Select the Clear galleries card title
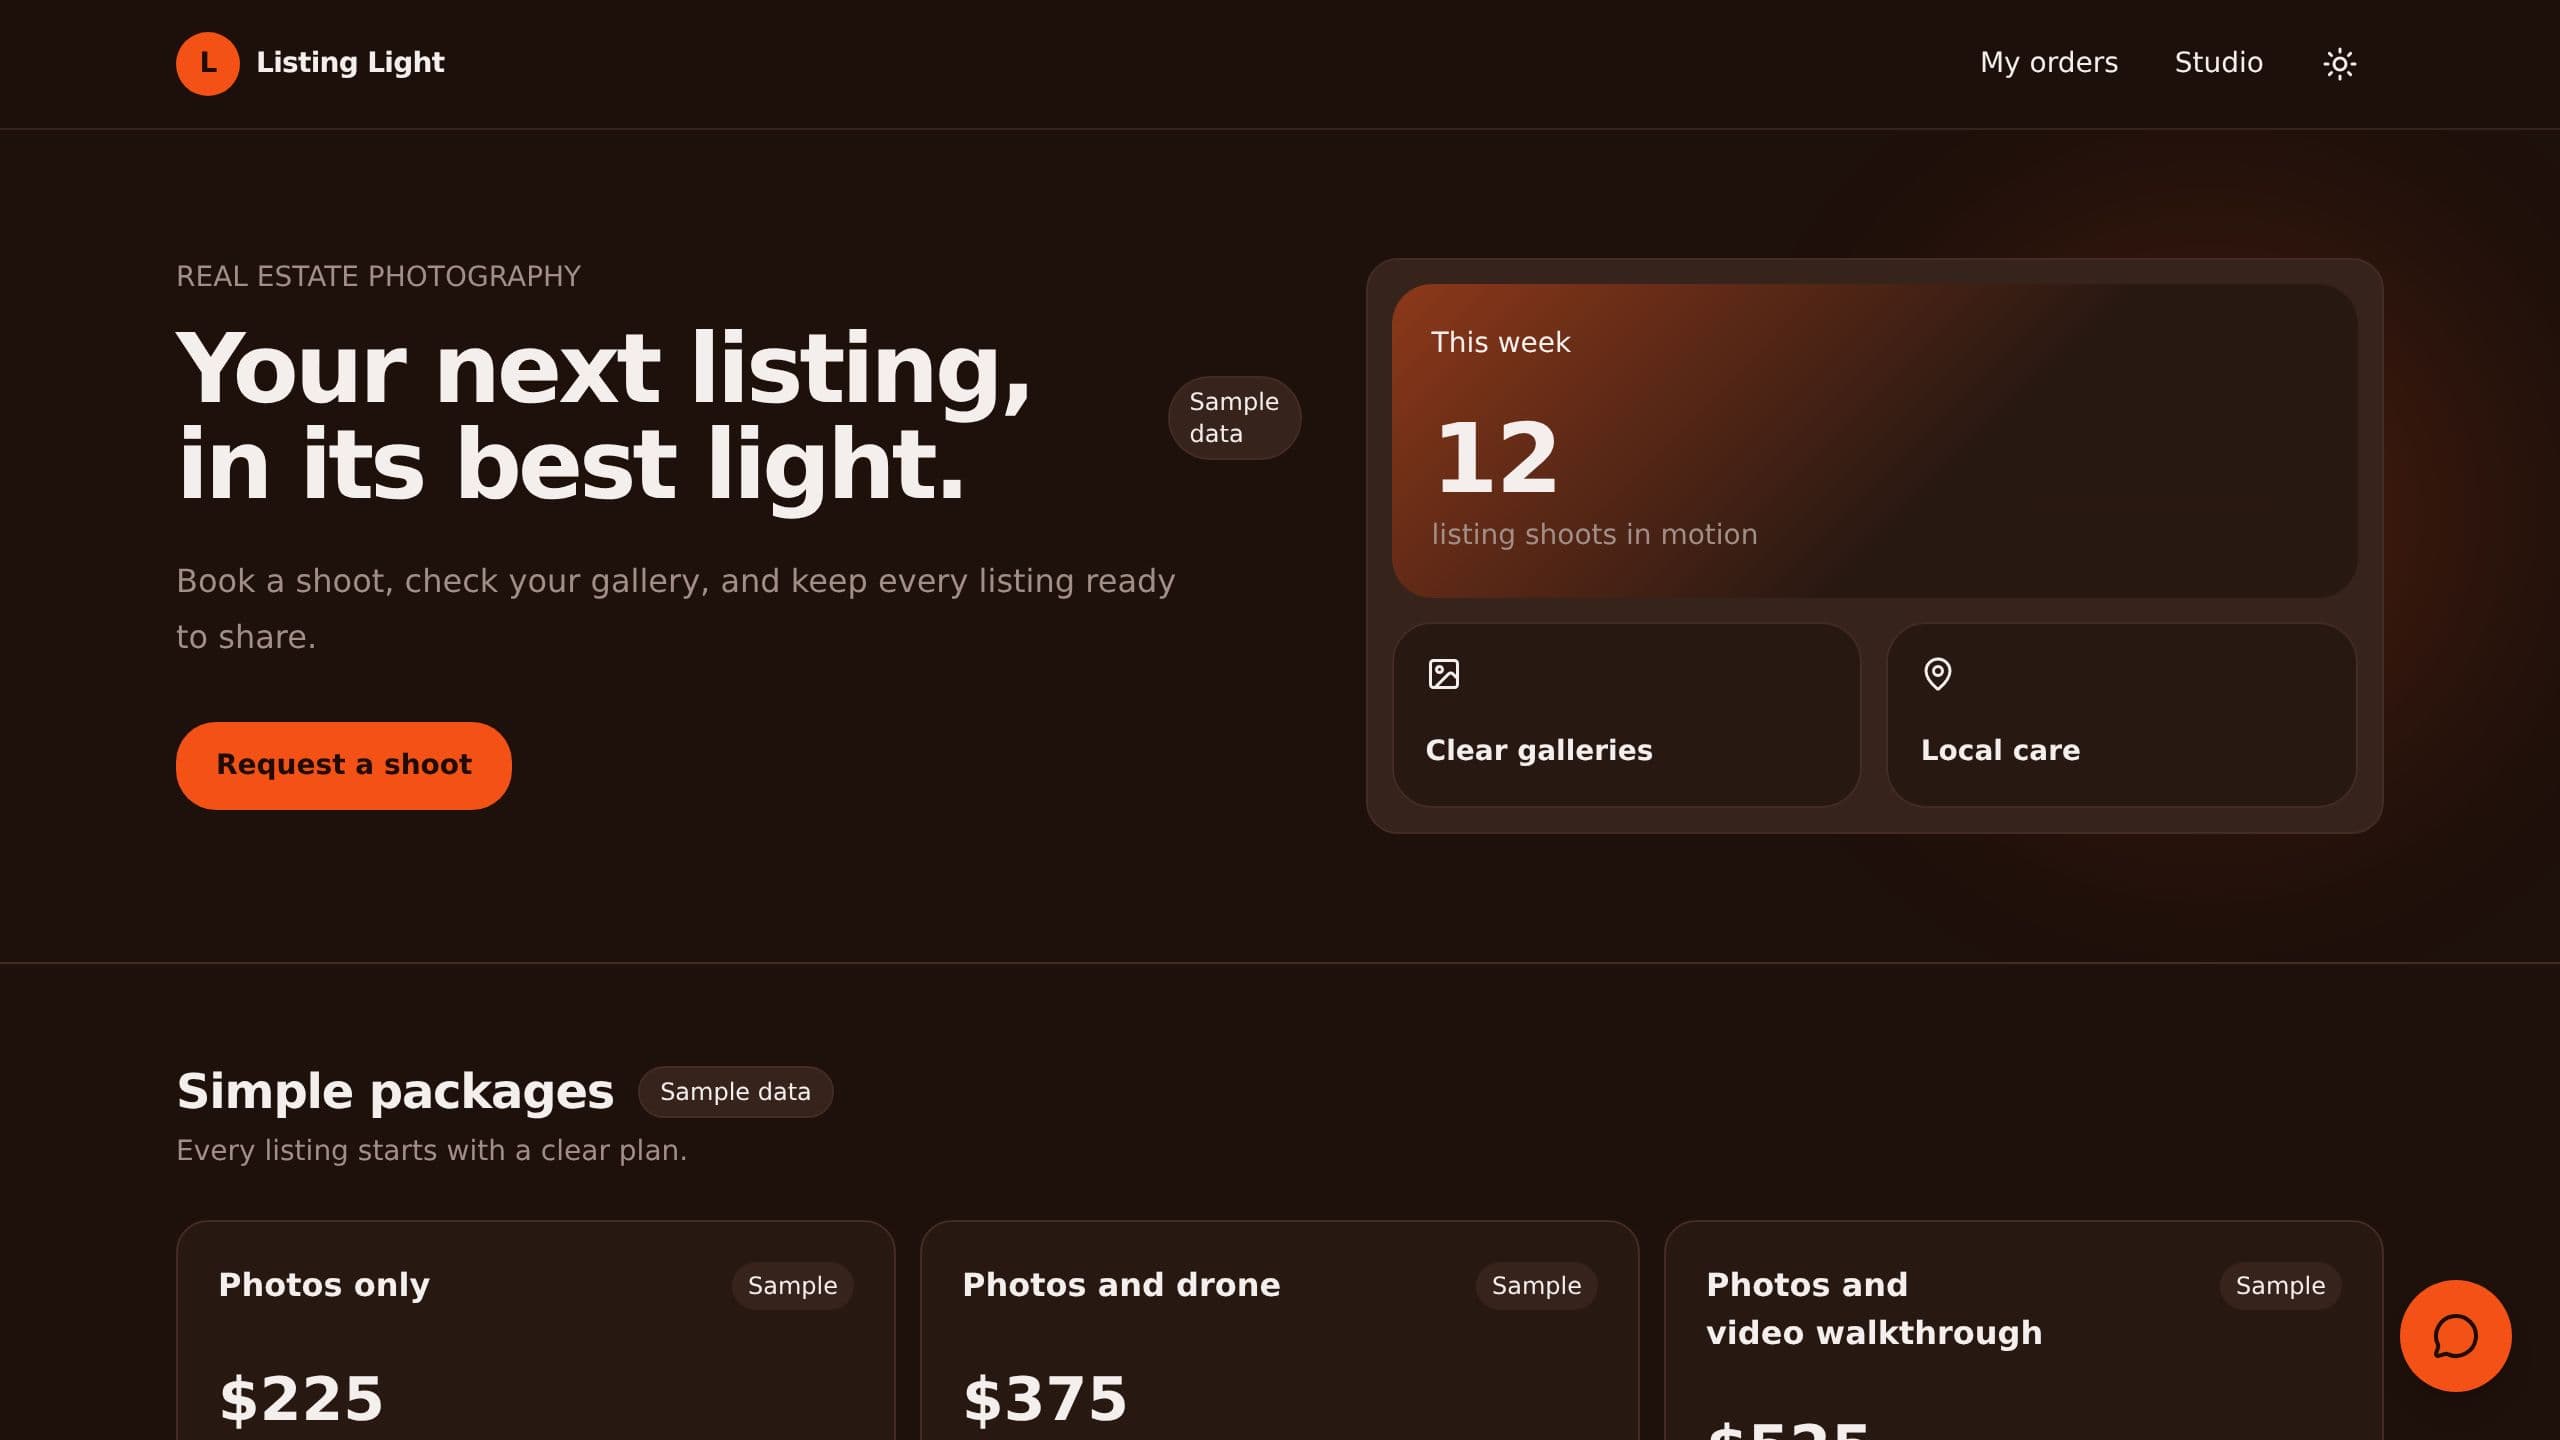The height and width of the screenshot is (1440, 2560). 1538,750
